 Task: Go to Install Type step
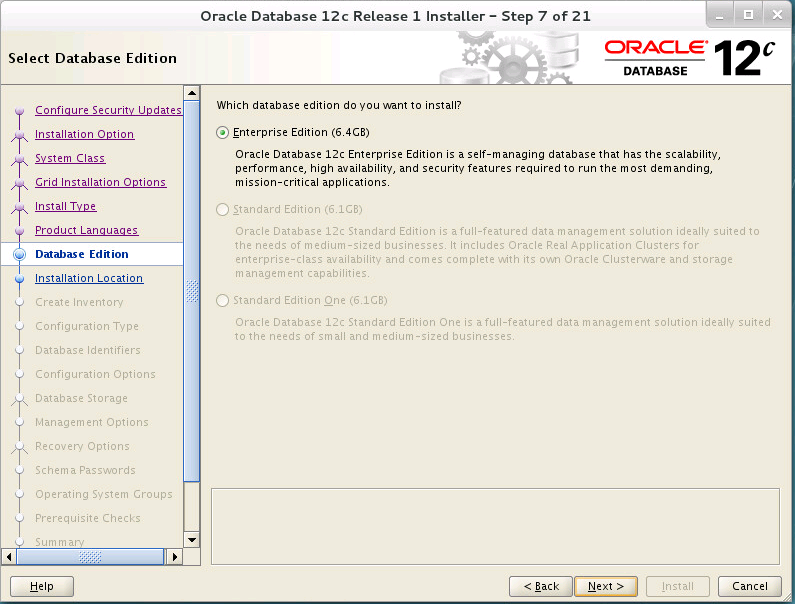click(x=65, y=206)
